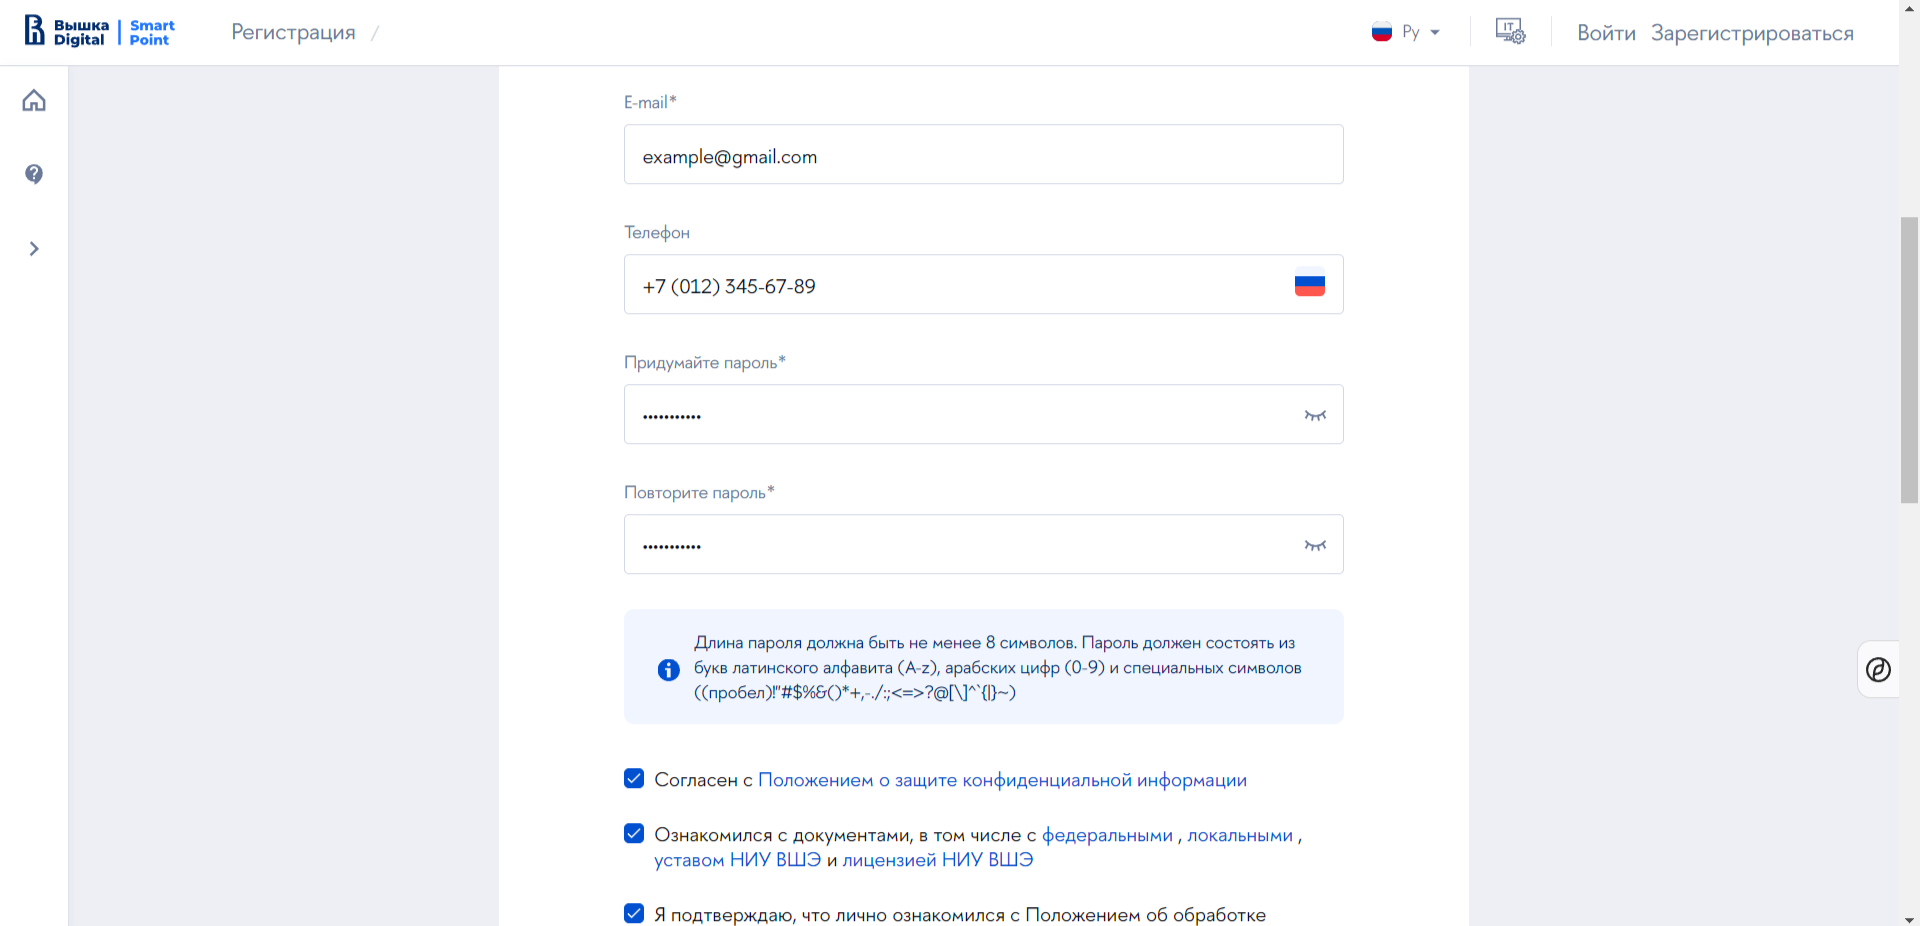The image size is (1920, 926).
Task: Click the E-mail input field
Action: 984,154
